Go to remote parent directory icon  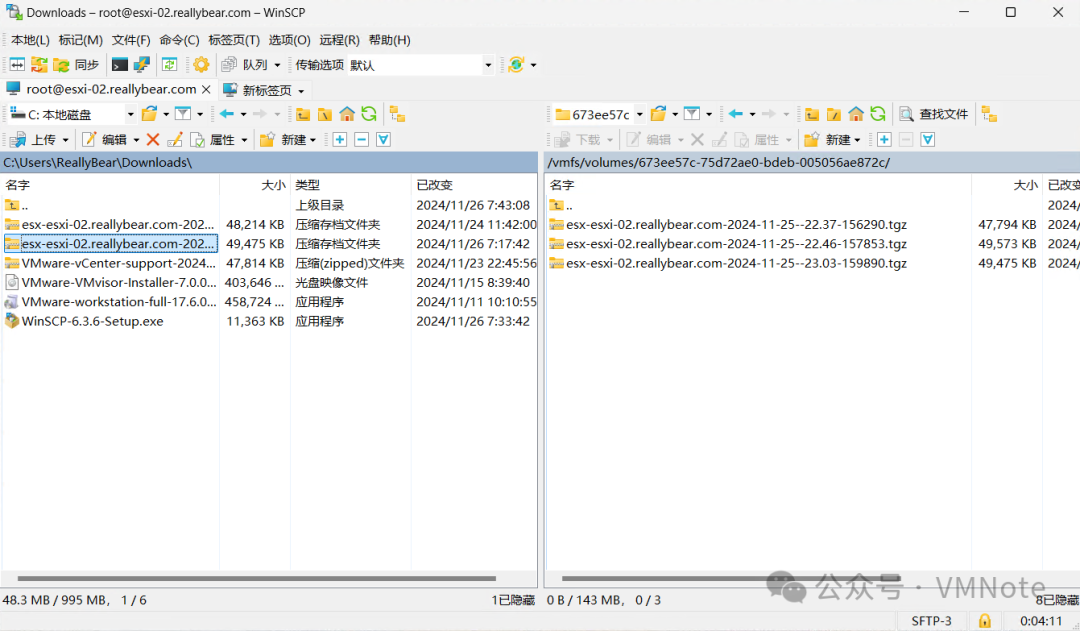click(x=812, y=114)
